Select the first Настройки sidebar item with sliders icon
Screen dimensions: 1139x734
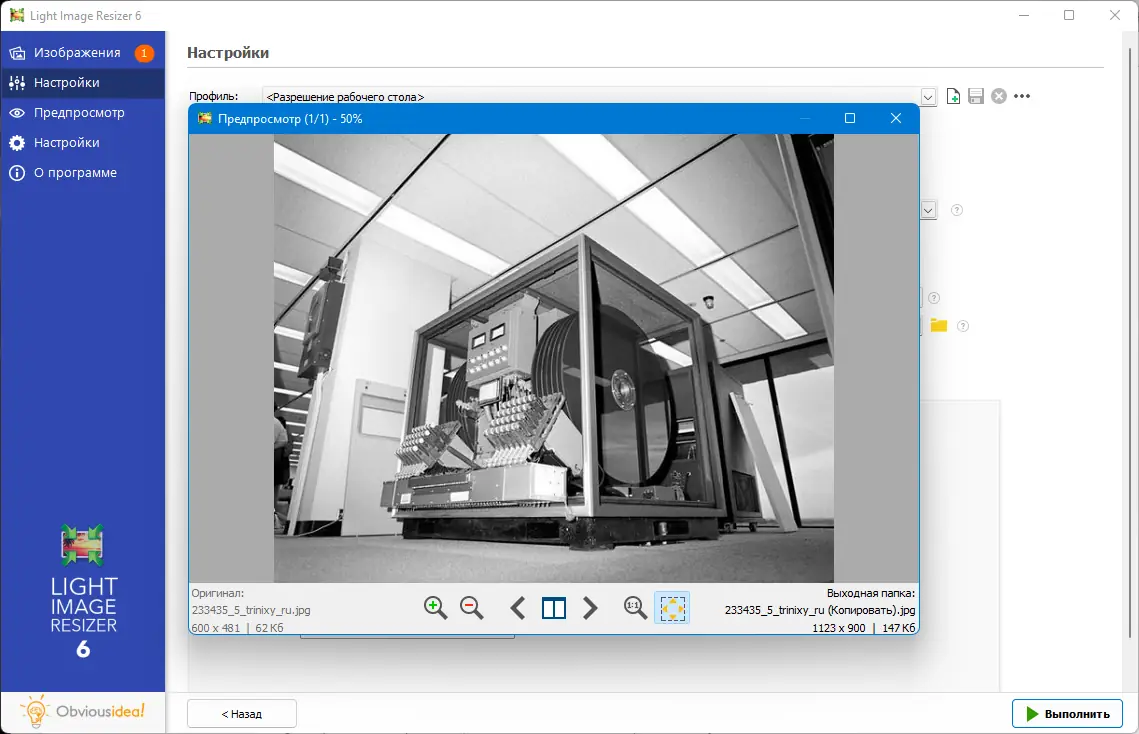click(x=82, y=83)
